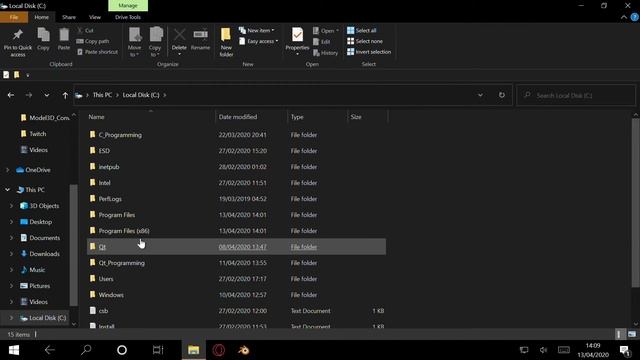
Task: Open the Drive Tools tab
Action: point(128,17)
